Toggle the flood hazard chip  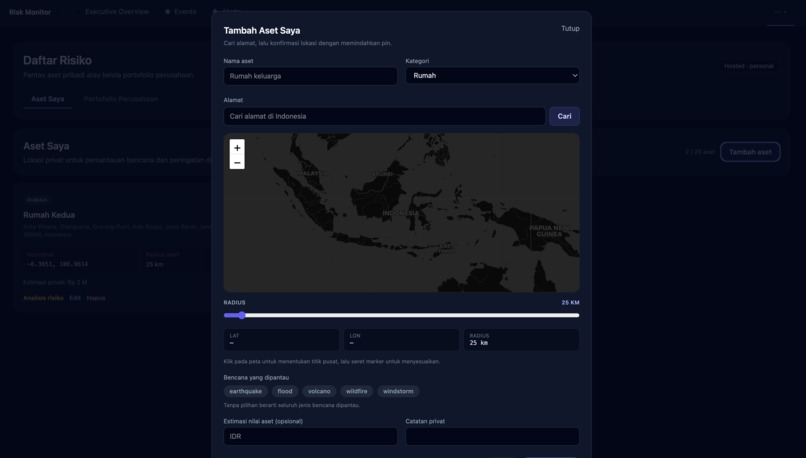[285, 391]
